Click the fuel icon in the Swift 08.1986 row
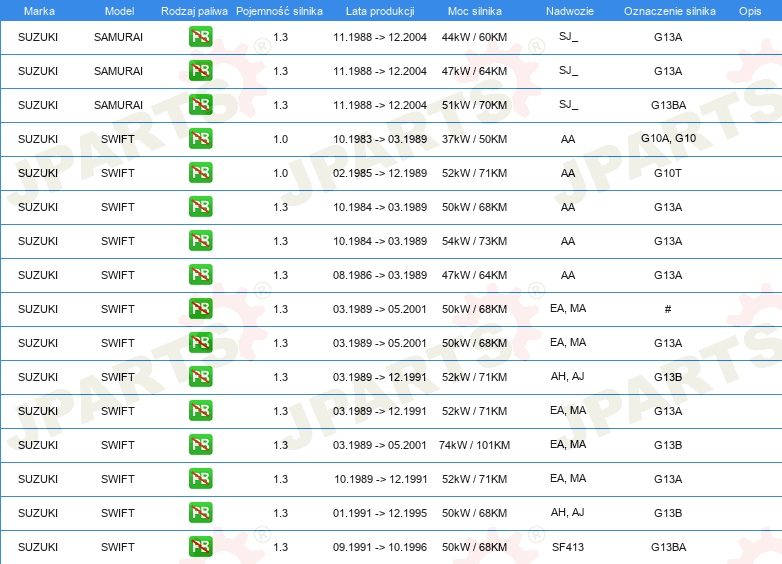Screen dimensions: 782x564 click(x=200, y=274)
